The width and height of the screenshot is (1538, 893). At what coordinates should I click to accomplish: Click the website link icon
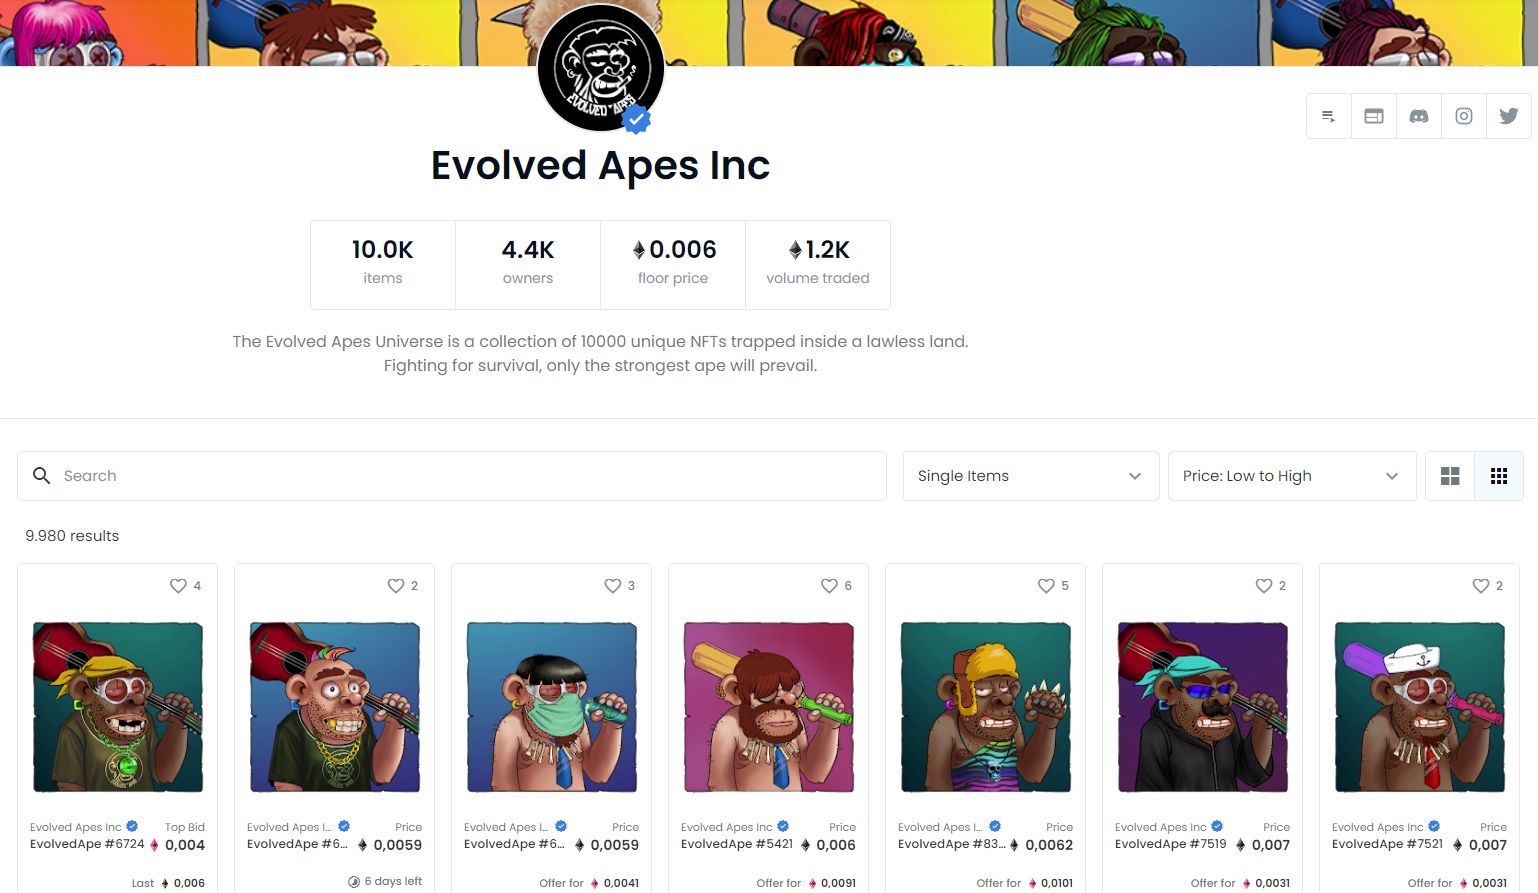tap(1373, 116)
